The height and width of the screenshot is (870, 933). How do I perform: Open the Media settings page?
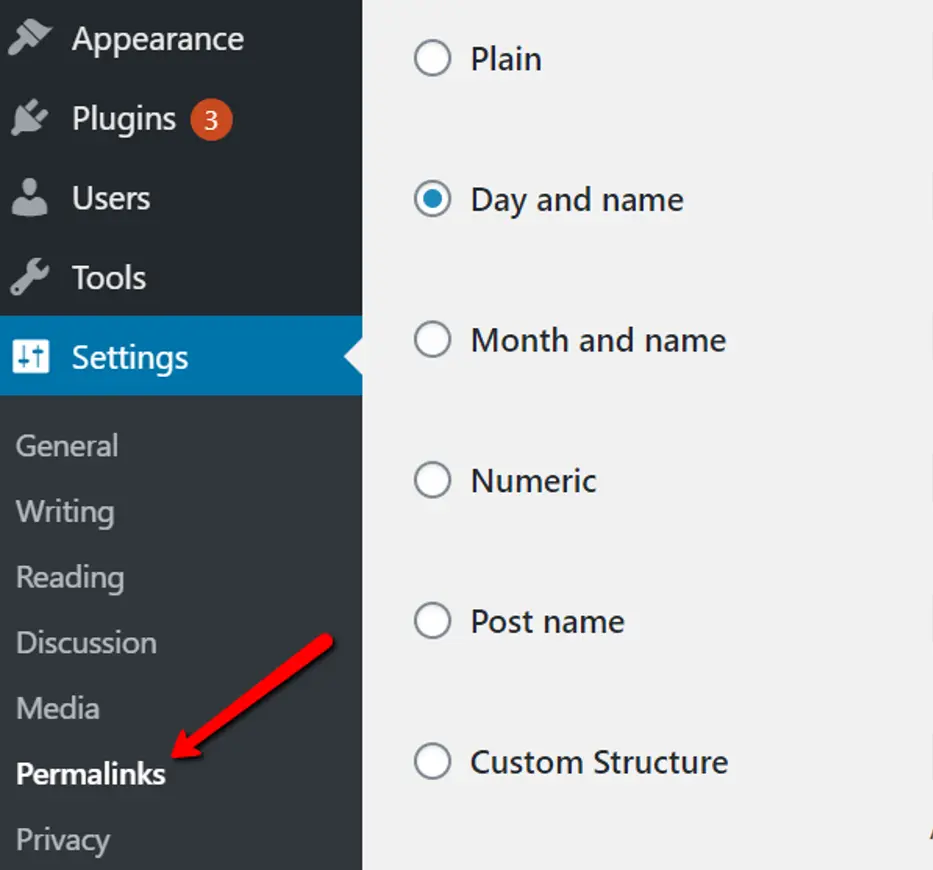pyautogui.click(x=58, y=708)
